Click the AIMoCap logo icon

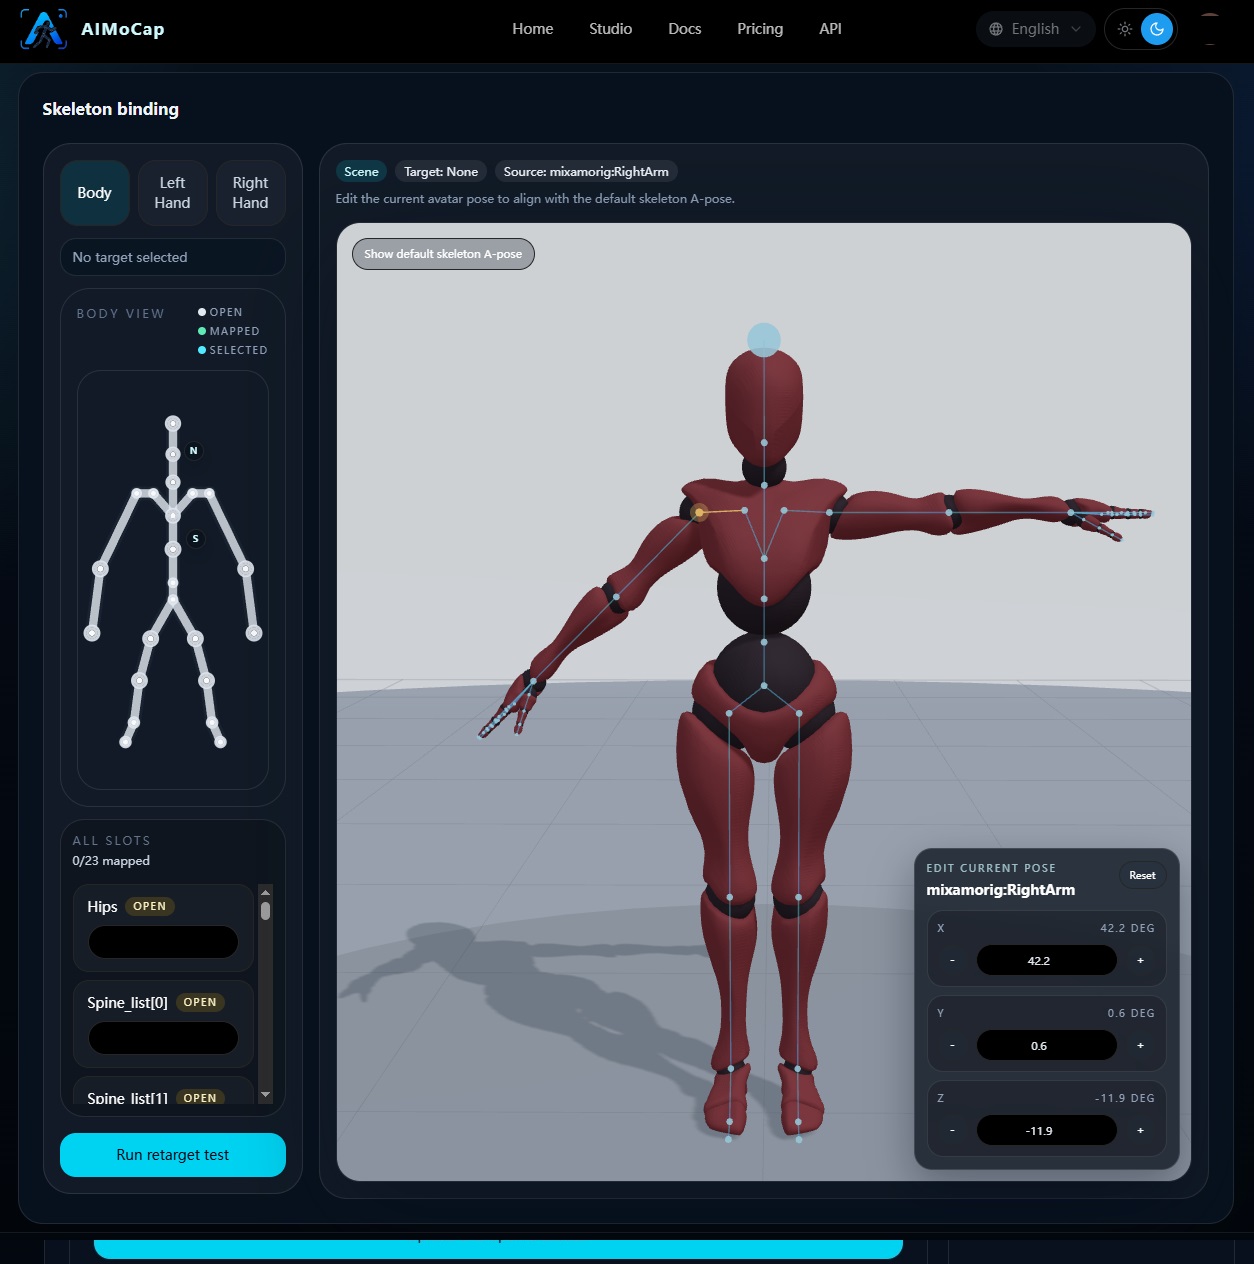pos(44,29)
